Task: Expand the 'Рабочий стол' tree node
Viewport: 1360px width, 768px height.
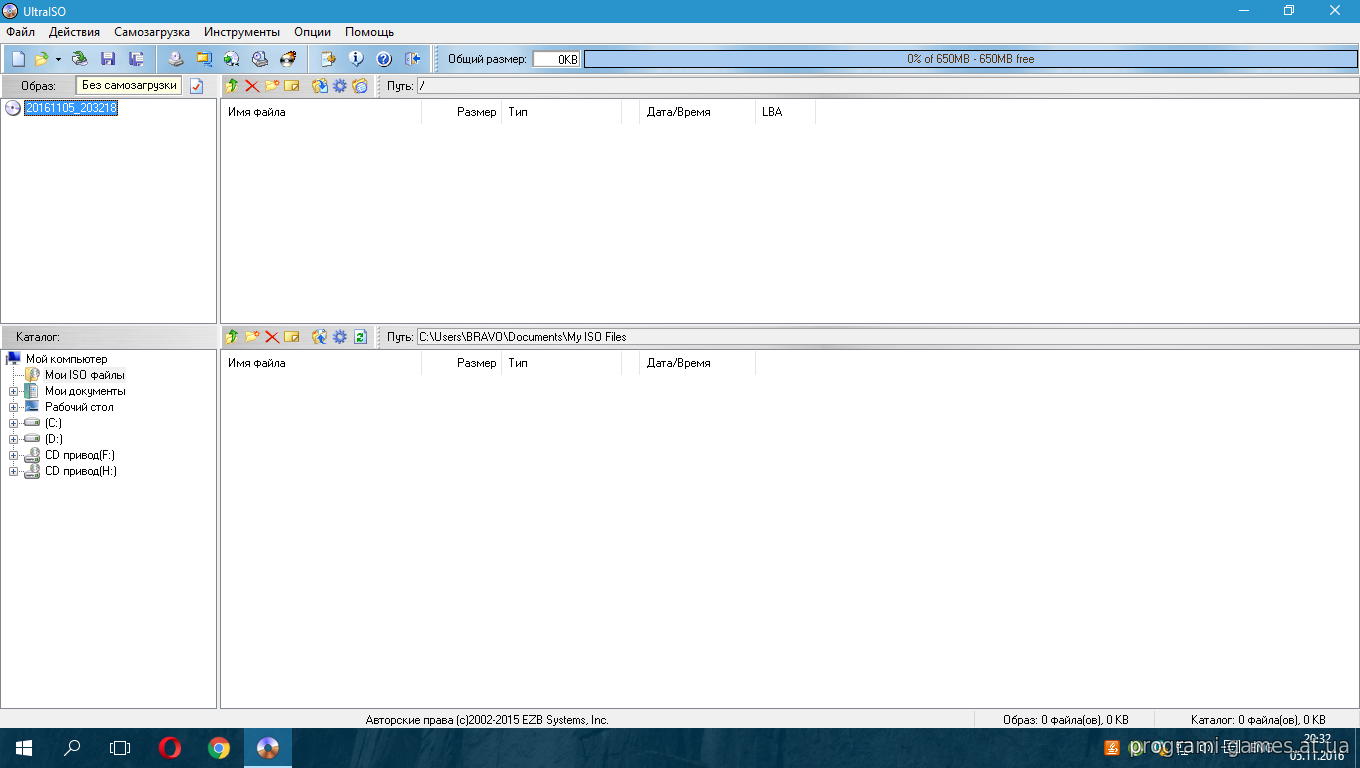Action: [14, 407]
